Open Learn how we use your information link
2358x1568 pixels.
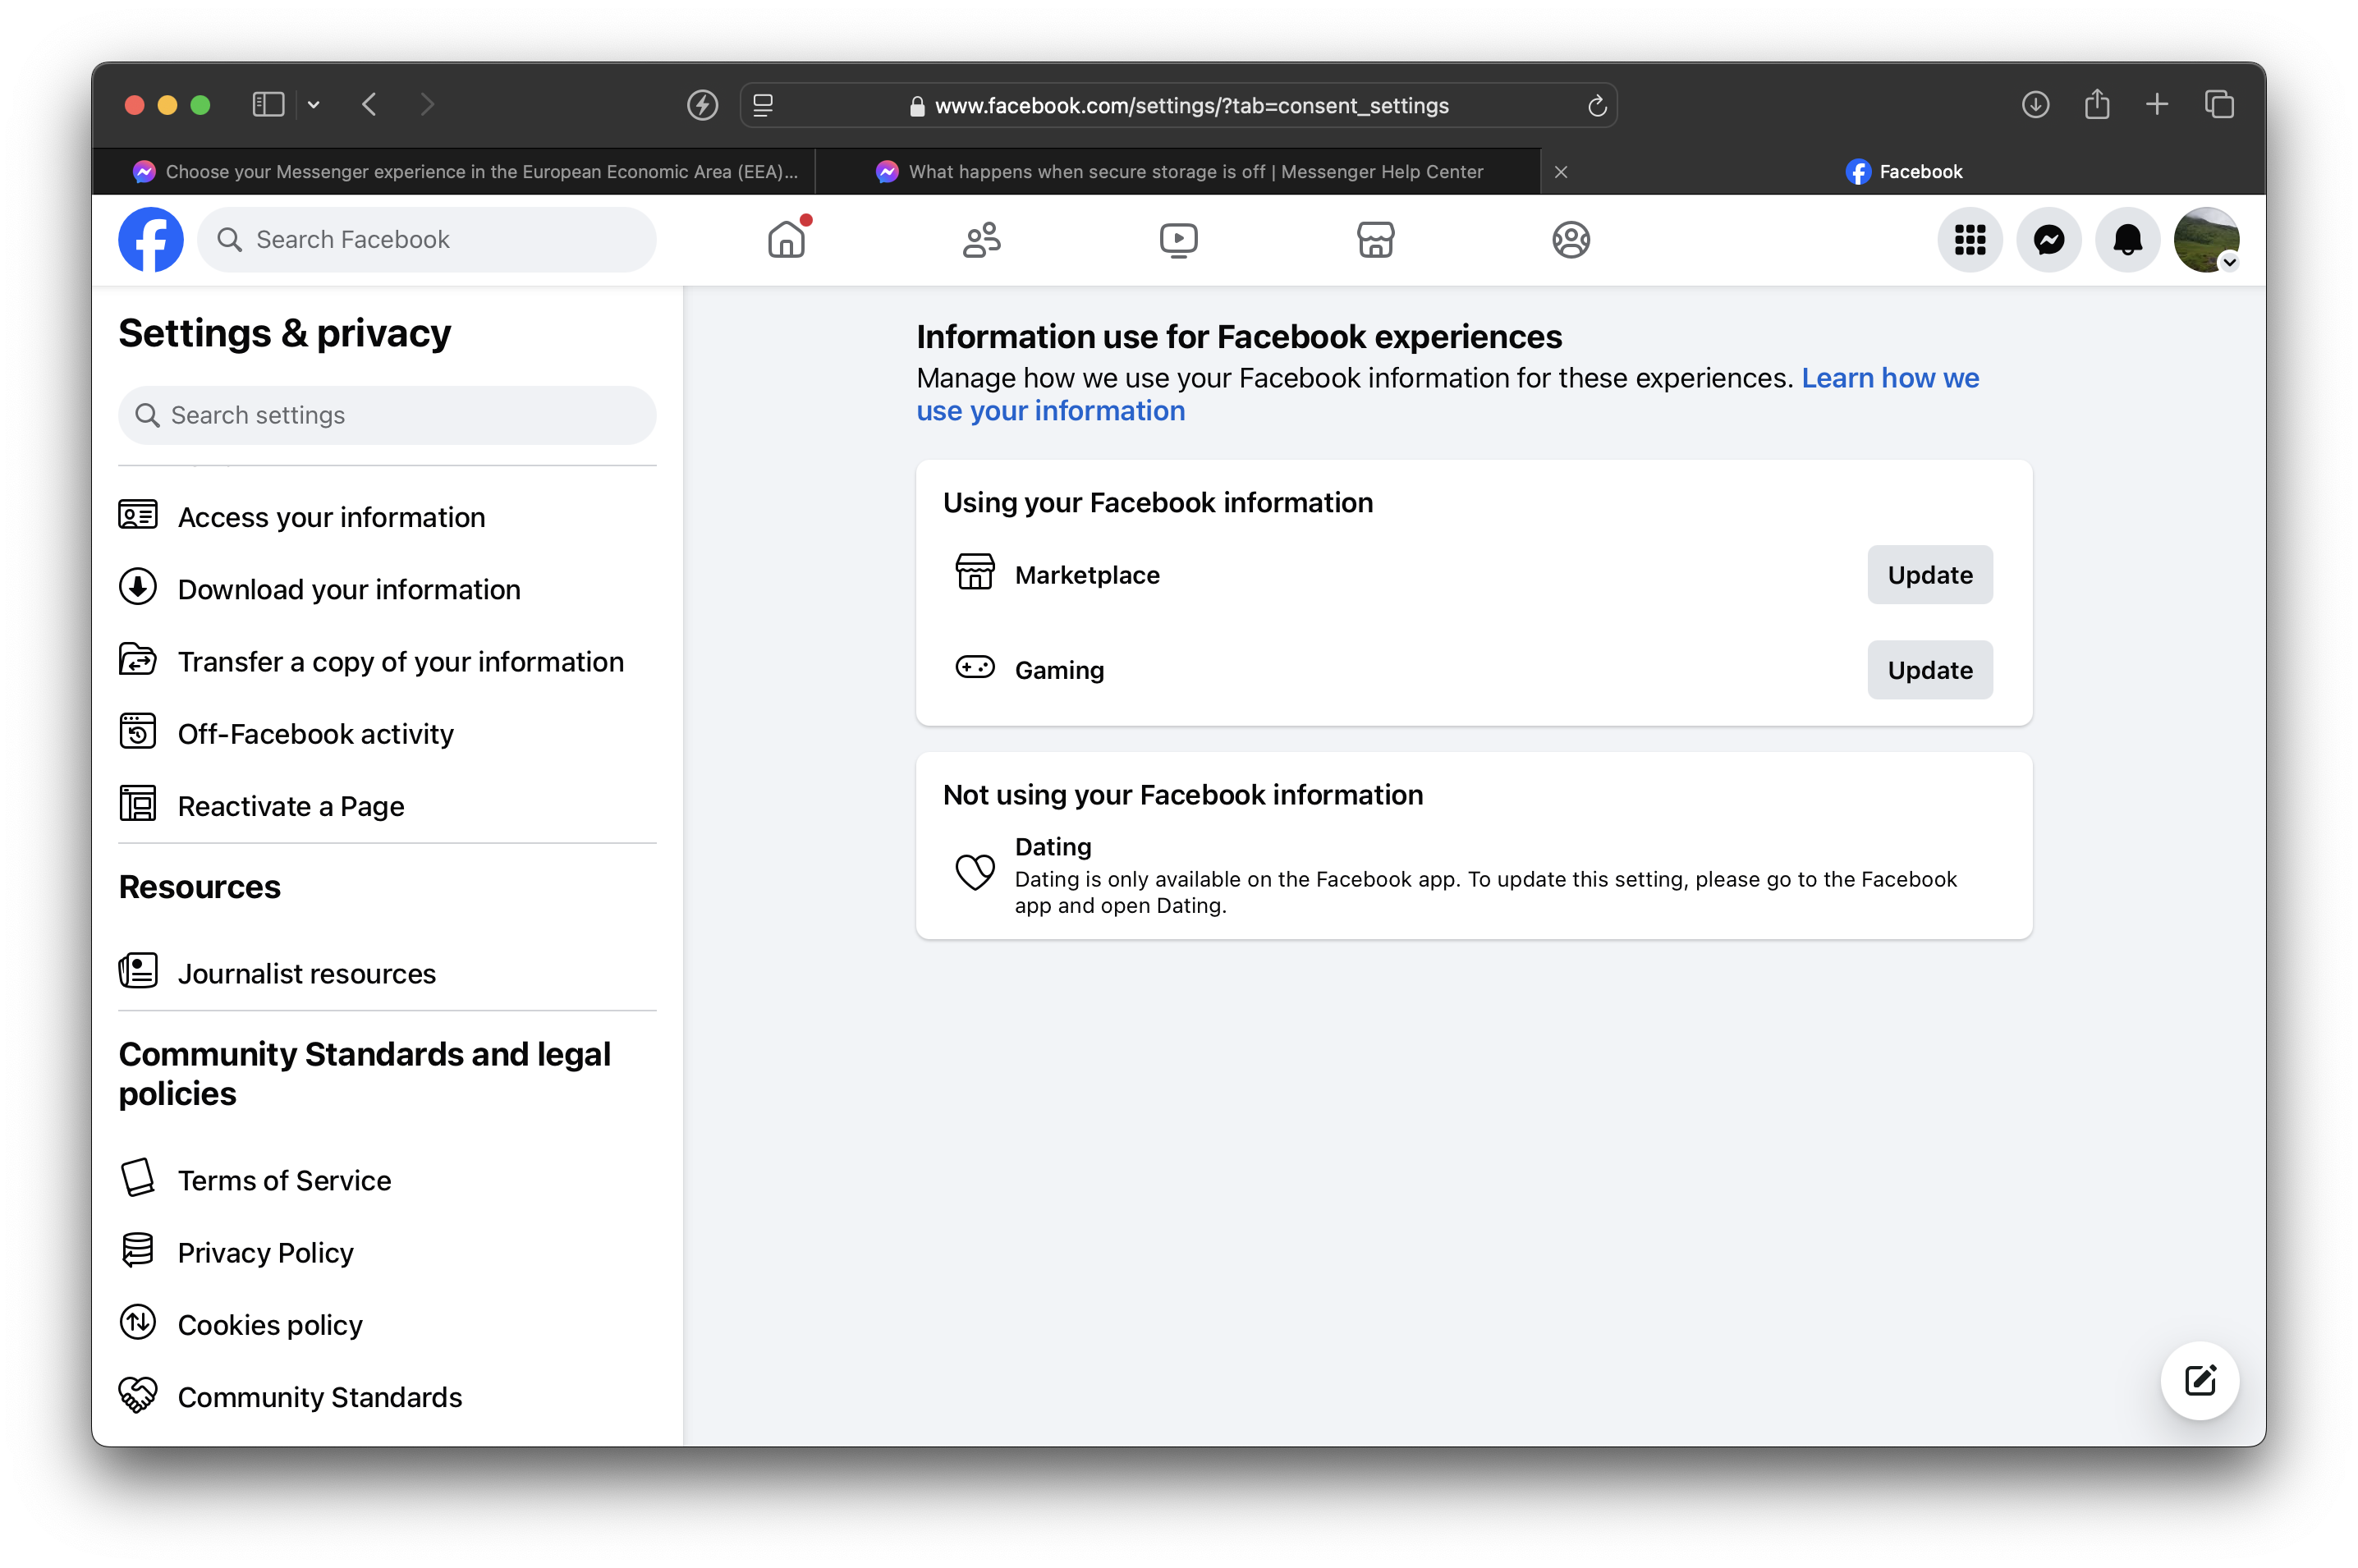[1447, 394]
